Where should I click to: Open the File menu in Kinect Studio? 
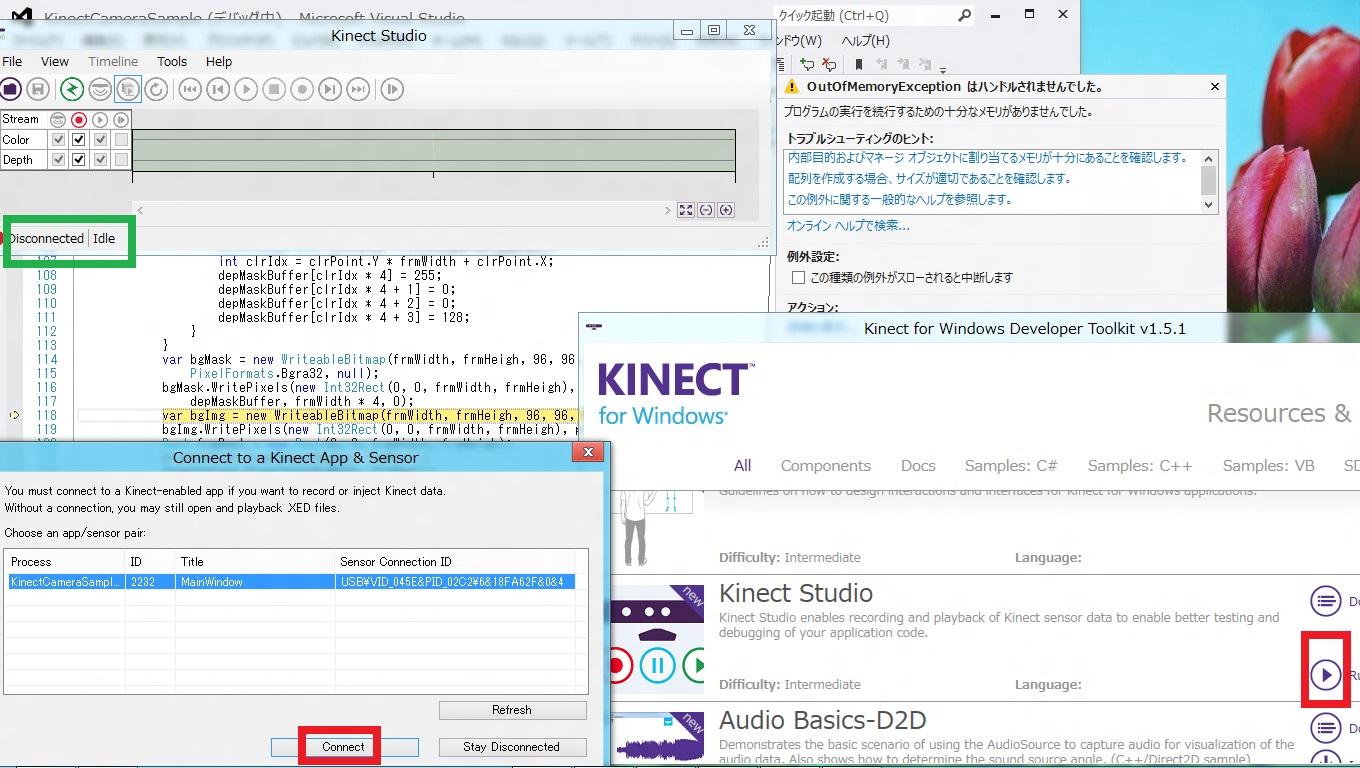tap(12, 61)
